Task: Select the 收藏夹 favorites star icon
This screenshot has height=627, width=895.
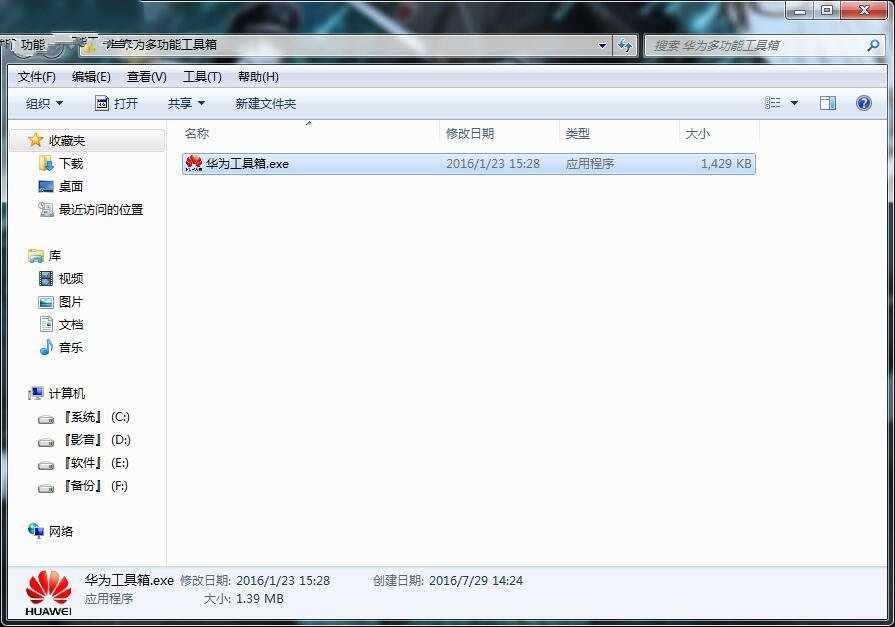Action: point(35,140)
